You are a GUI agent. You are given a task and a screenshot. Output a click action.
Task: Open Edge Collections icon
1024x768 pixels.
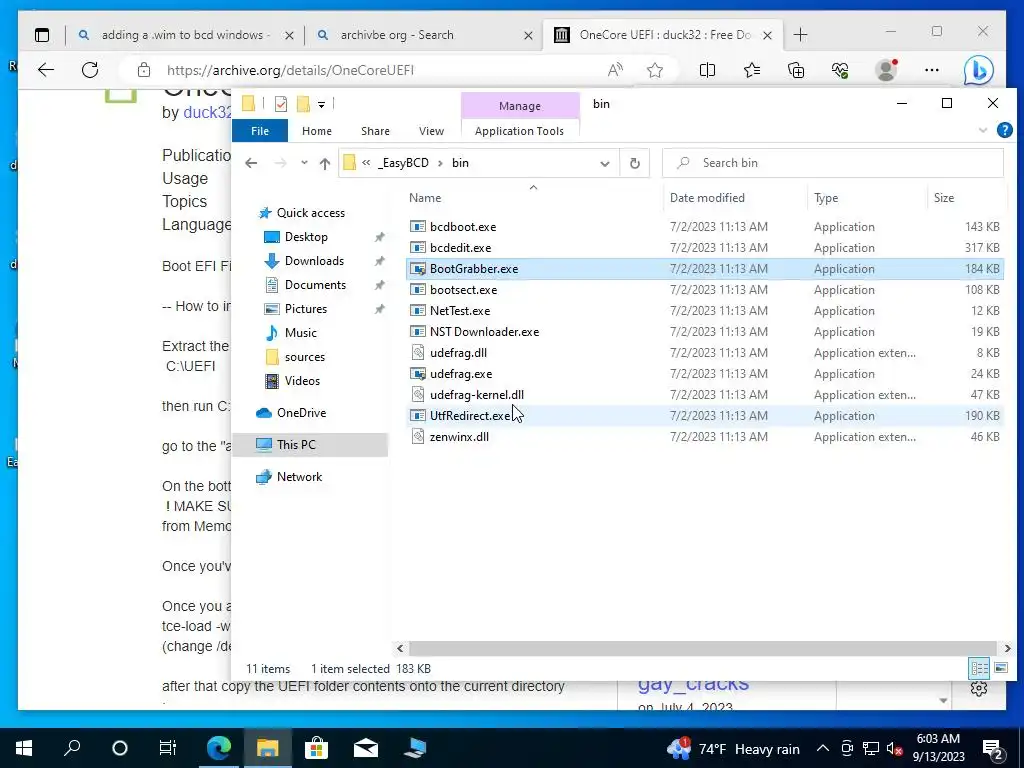pyautogui.click(x=796, y=70)
